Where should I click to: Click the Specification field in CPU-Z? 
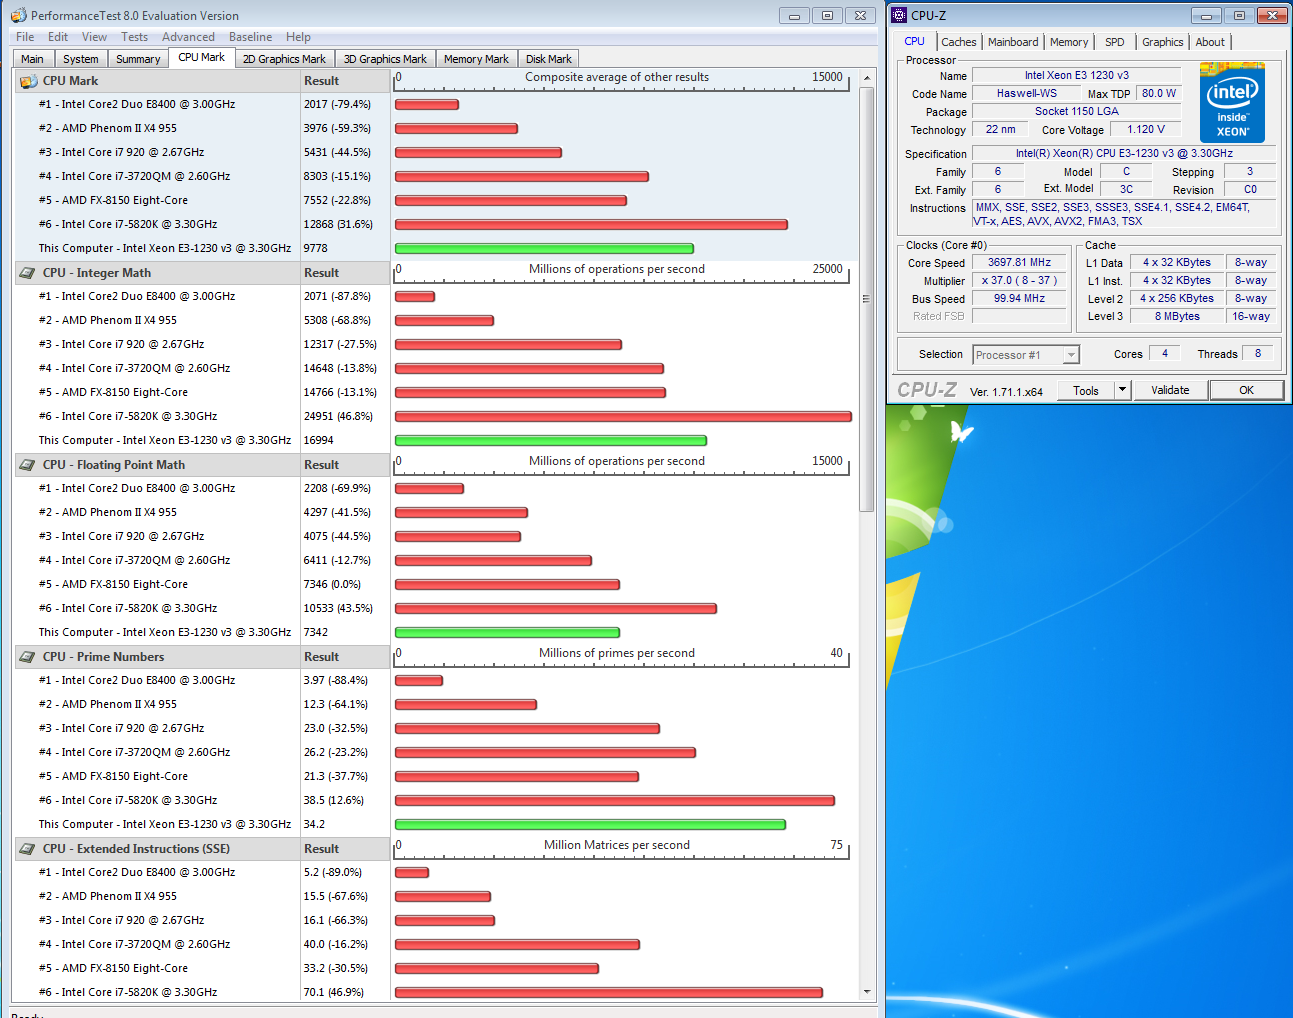(x=1124, y=154)
